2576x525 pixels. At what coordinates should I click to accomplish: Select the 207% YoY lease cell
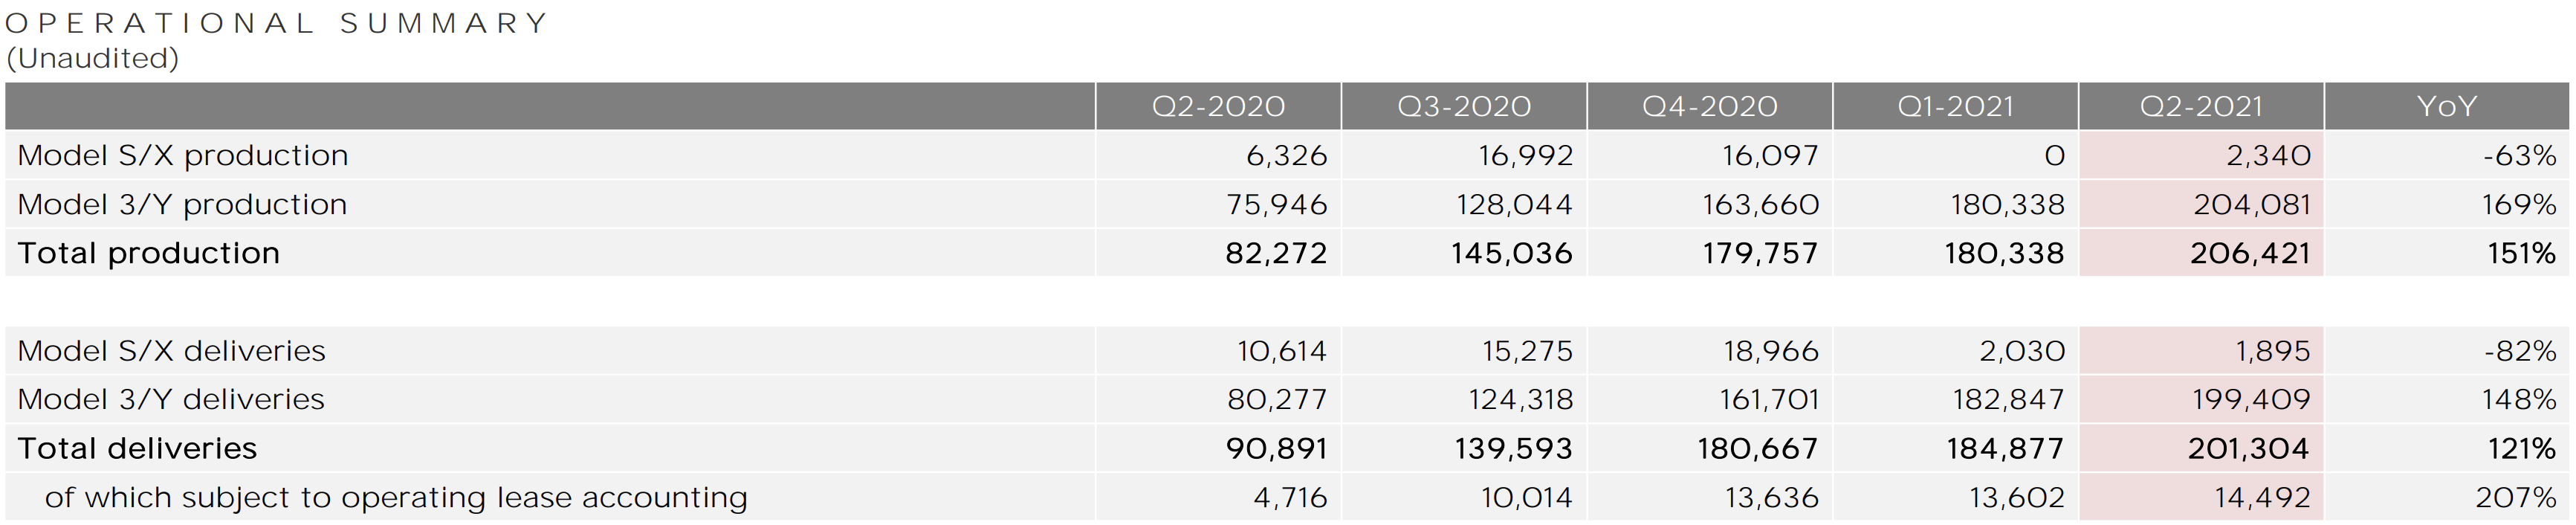pyautogui.click(x=2447, y=497)
